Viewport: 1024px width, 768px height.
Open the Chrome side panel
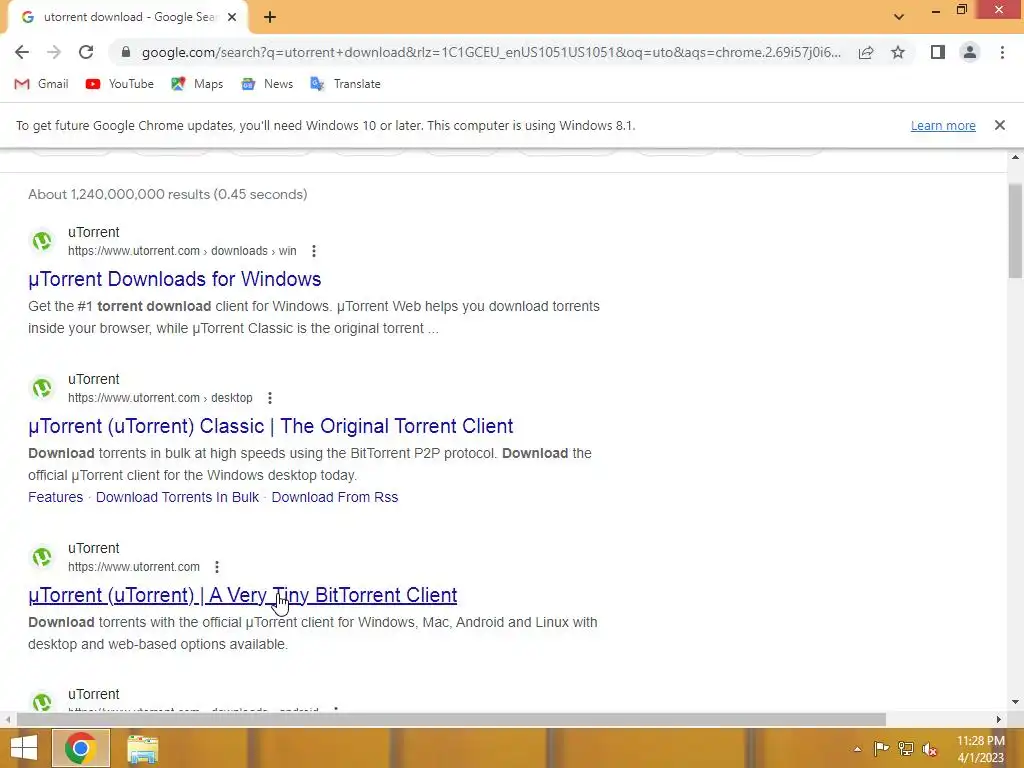(938, 52)
